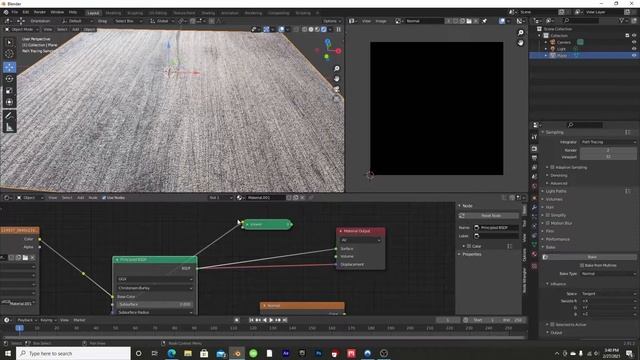Click the image editor zoom magnifier icon
This screenshot has width=640, height=360.
pyautogui.click(x=520, y=33)
